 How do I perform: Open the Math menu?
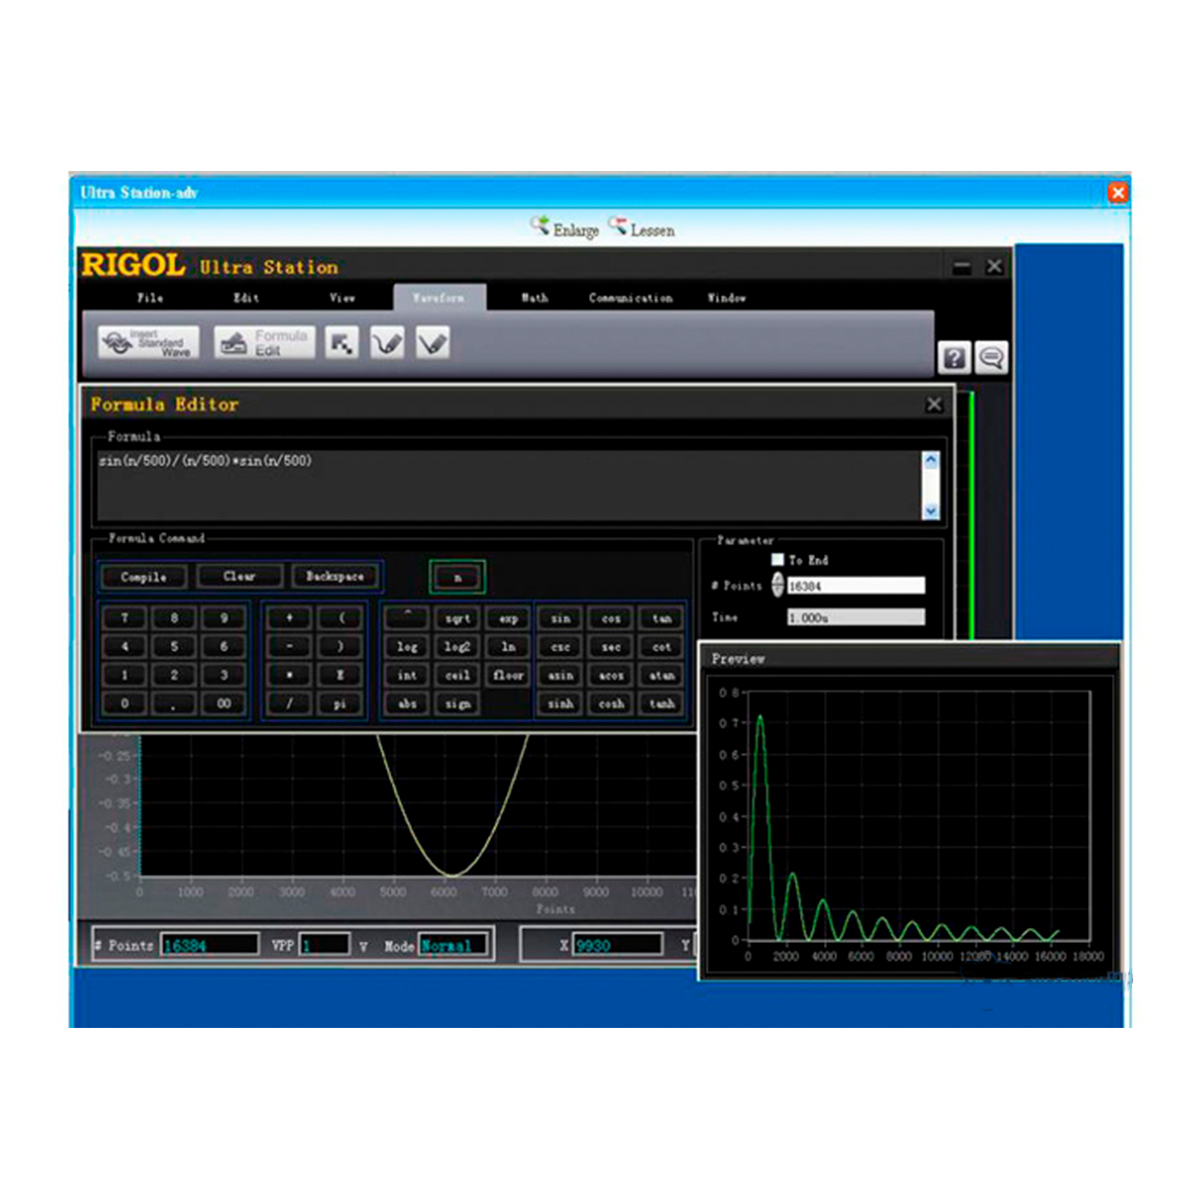(535, 298)
